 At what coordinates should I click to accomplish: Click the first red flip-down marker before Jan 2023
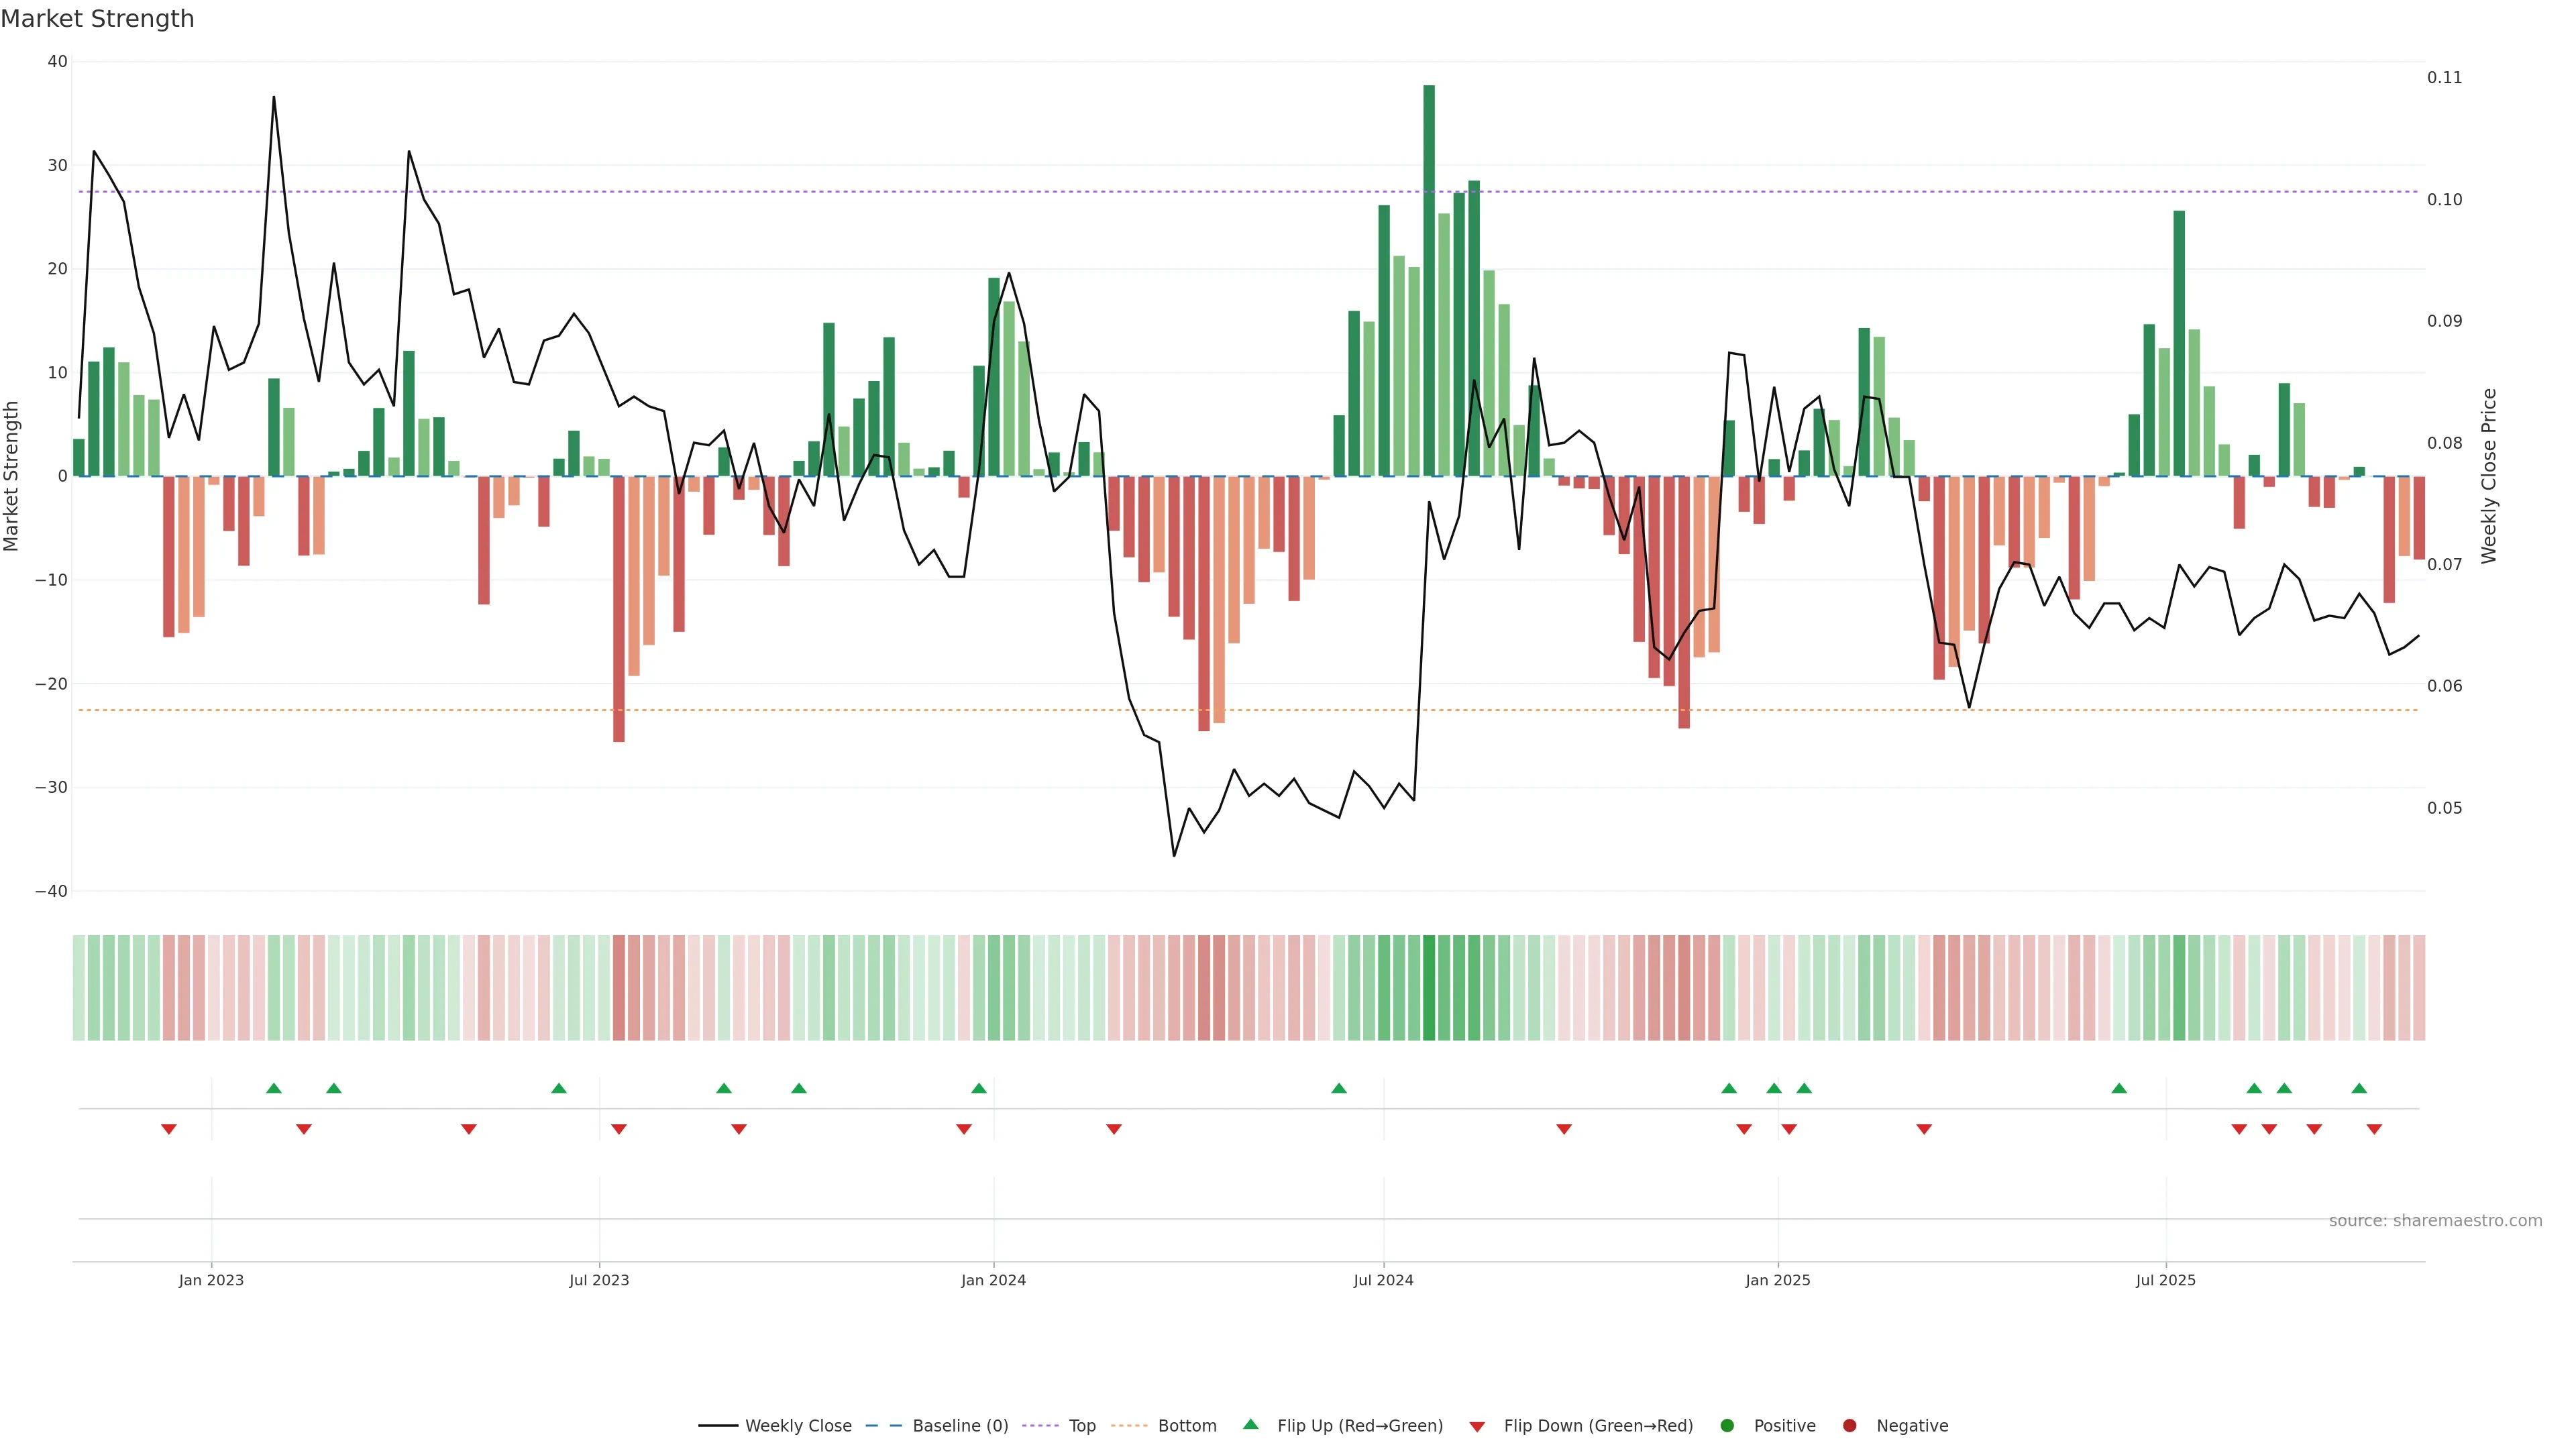(x=169, y=1129)
